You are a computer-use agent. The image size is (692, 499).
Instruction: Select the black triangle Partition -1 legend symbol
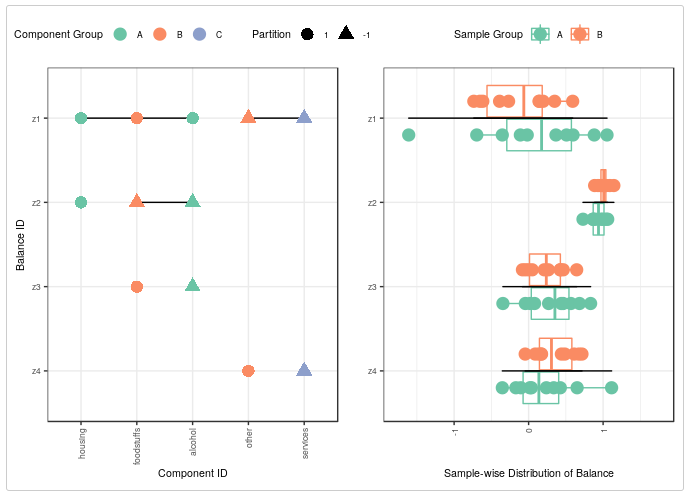346,34
